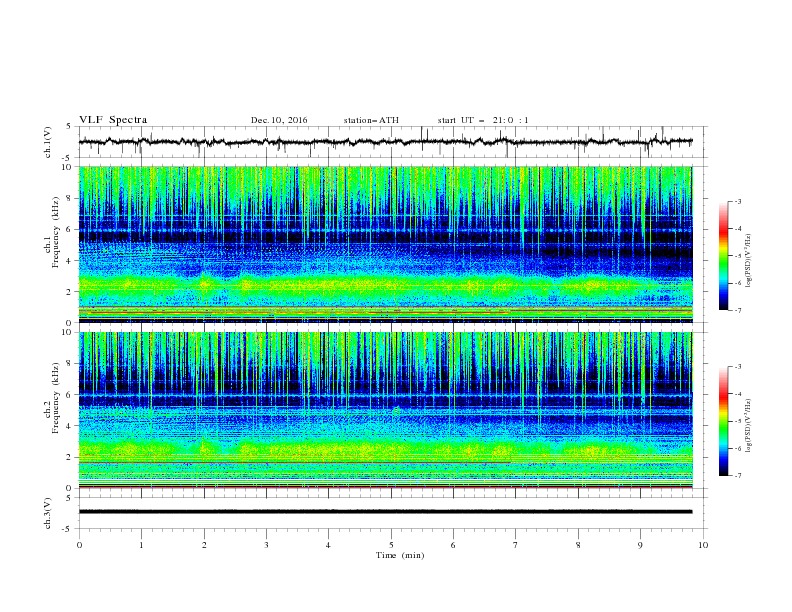
Task: Click the ch.3 flat voltage trace
Action: click(x=385, y=512)
